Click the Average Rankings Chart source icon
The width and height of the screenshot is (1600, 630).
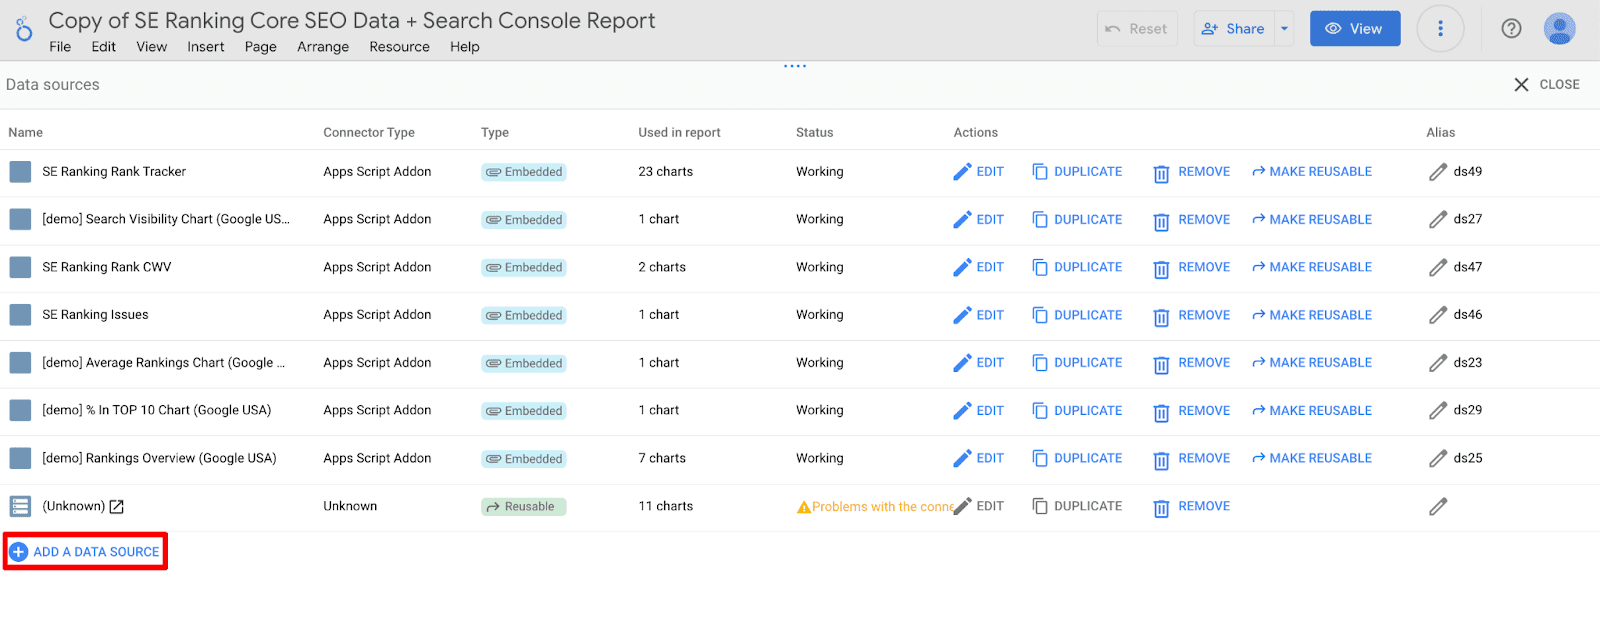pos(20,363)
